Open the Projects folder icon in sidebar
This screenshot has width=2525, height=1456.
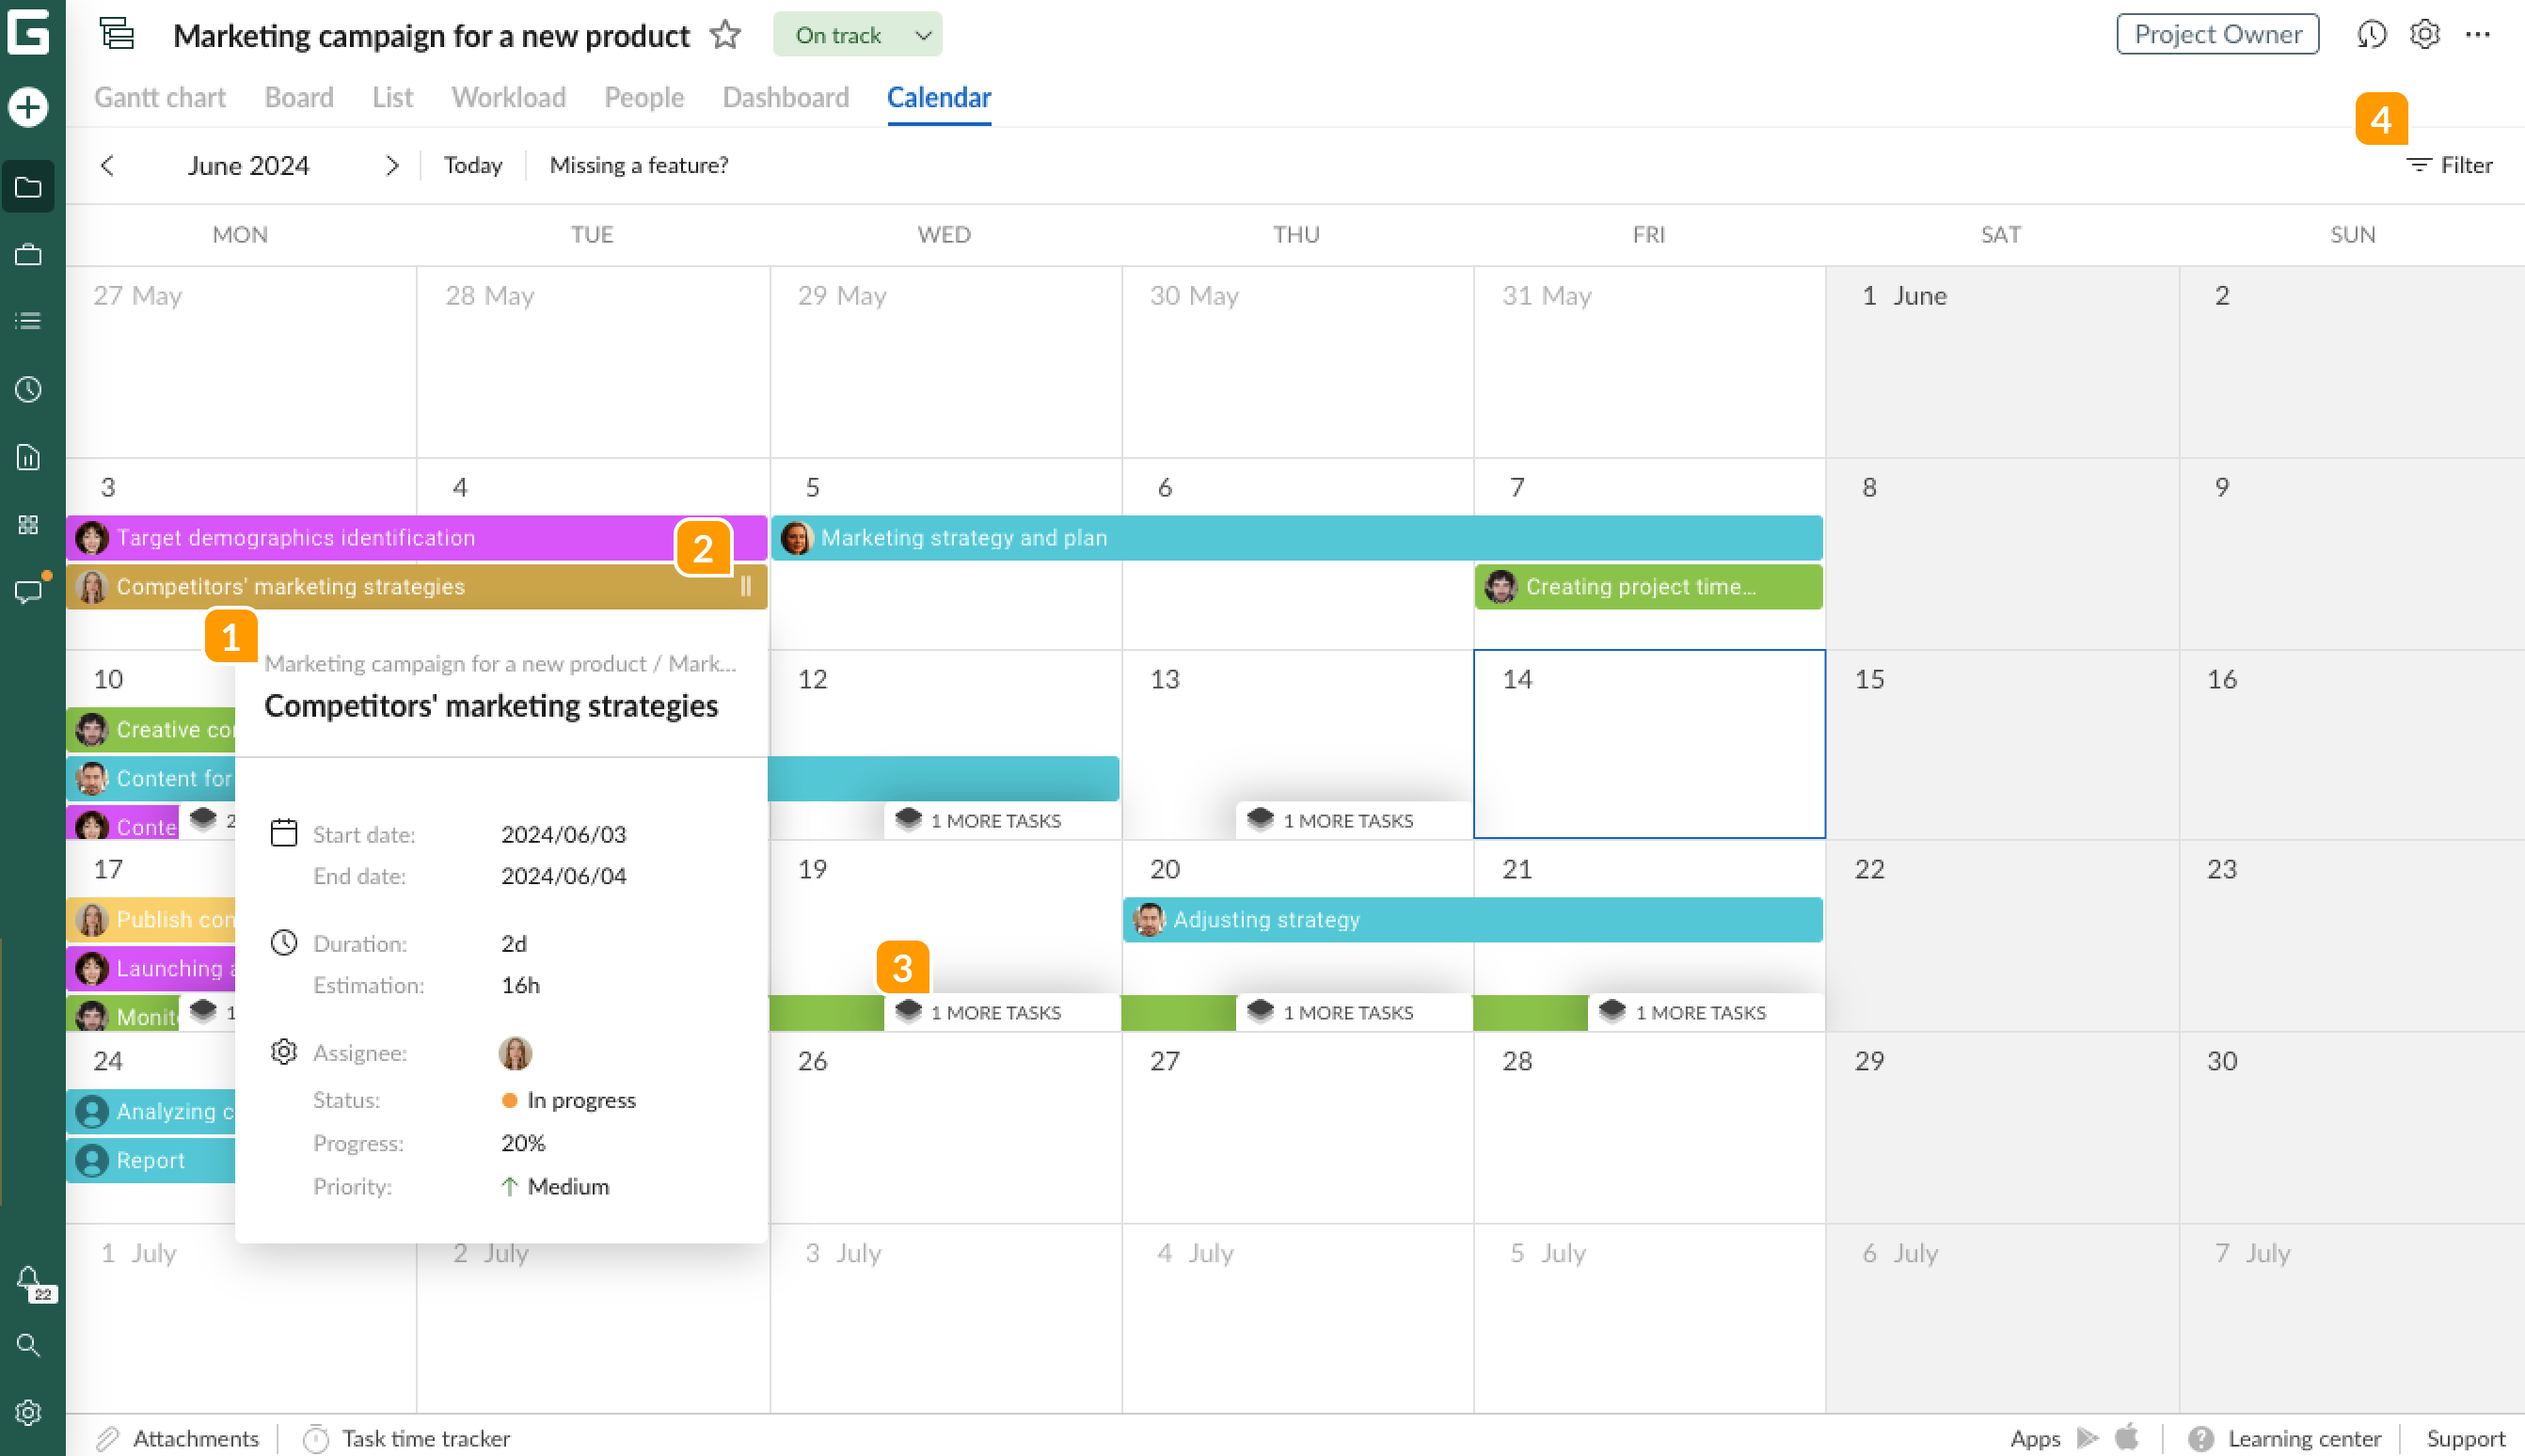(27, 187)
